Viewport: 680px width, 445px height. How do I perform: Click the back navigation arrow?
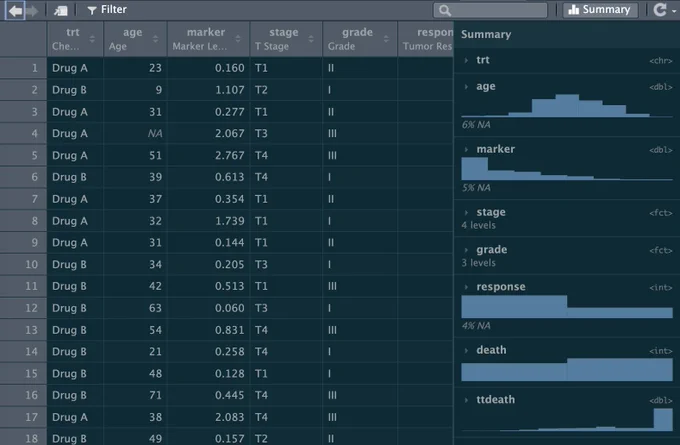coord(15,10)
